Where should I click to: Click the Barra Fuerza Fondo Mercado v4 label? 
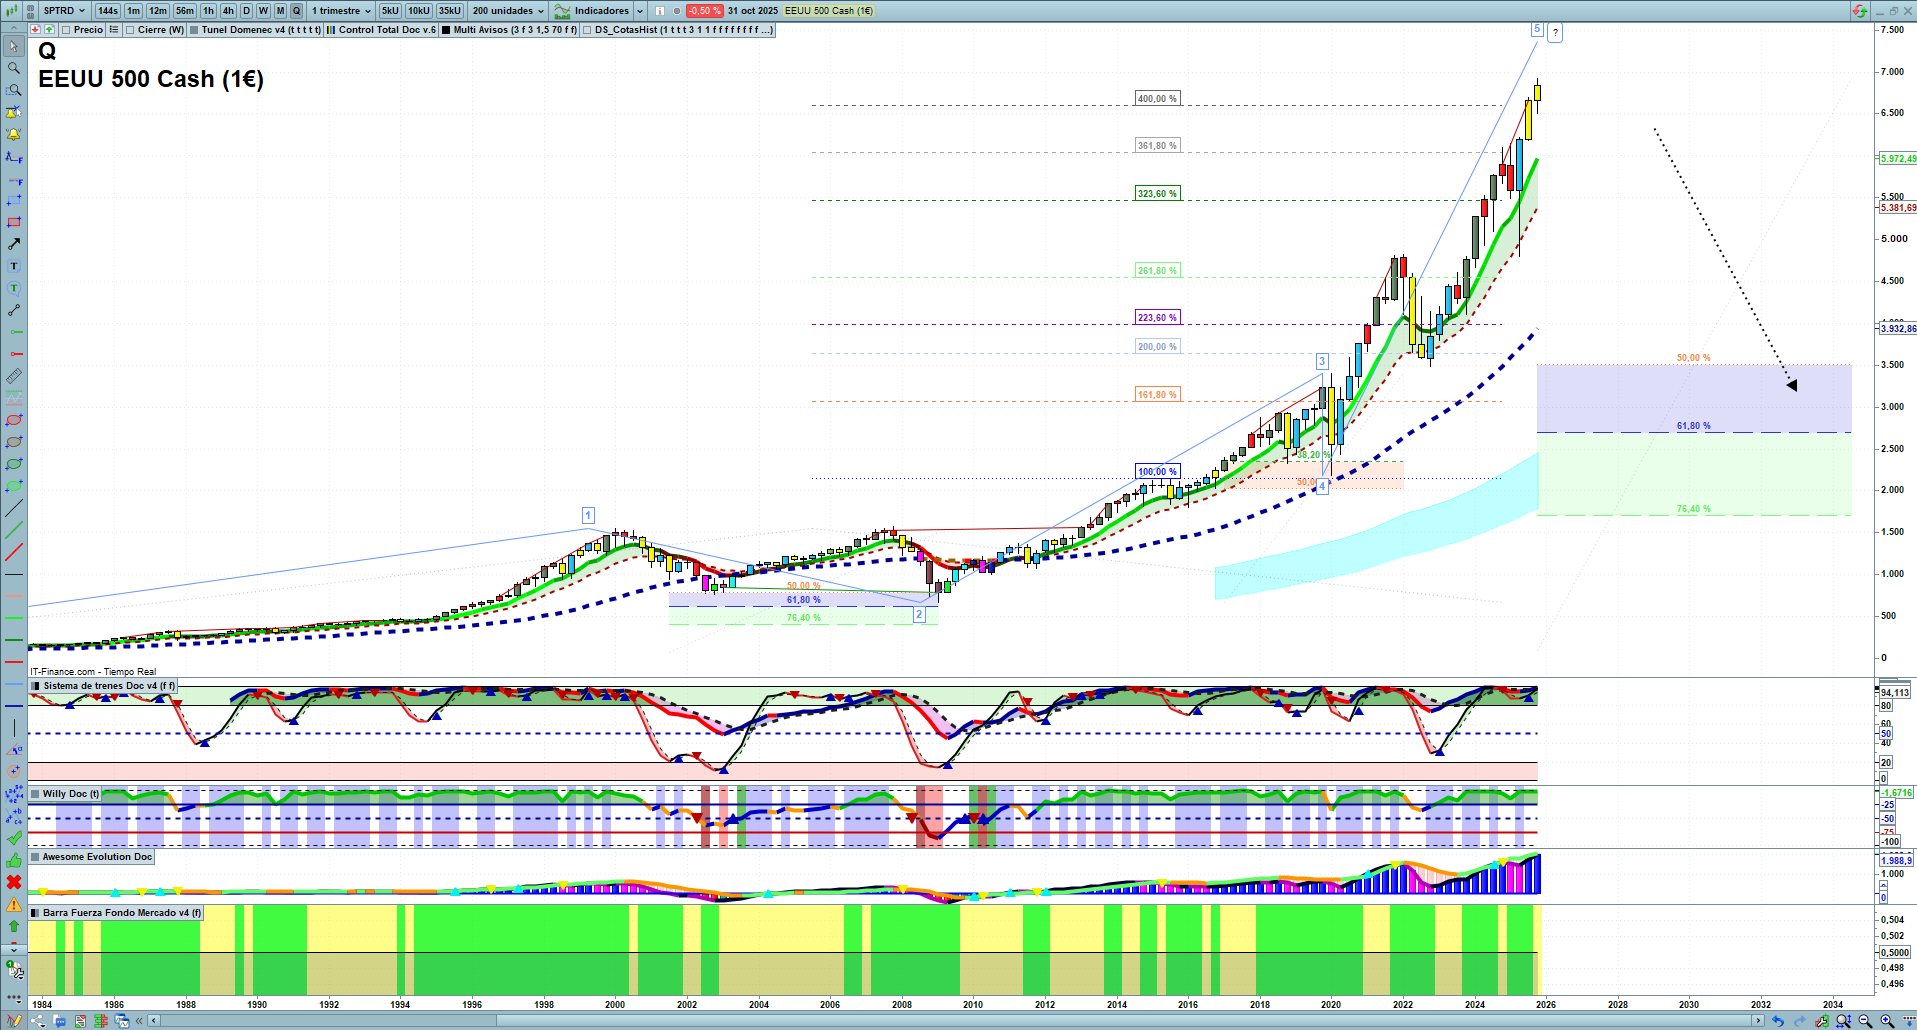(x=122, y=913)
